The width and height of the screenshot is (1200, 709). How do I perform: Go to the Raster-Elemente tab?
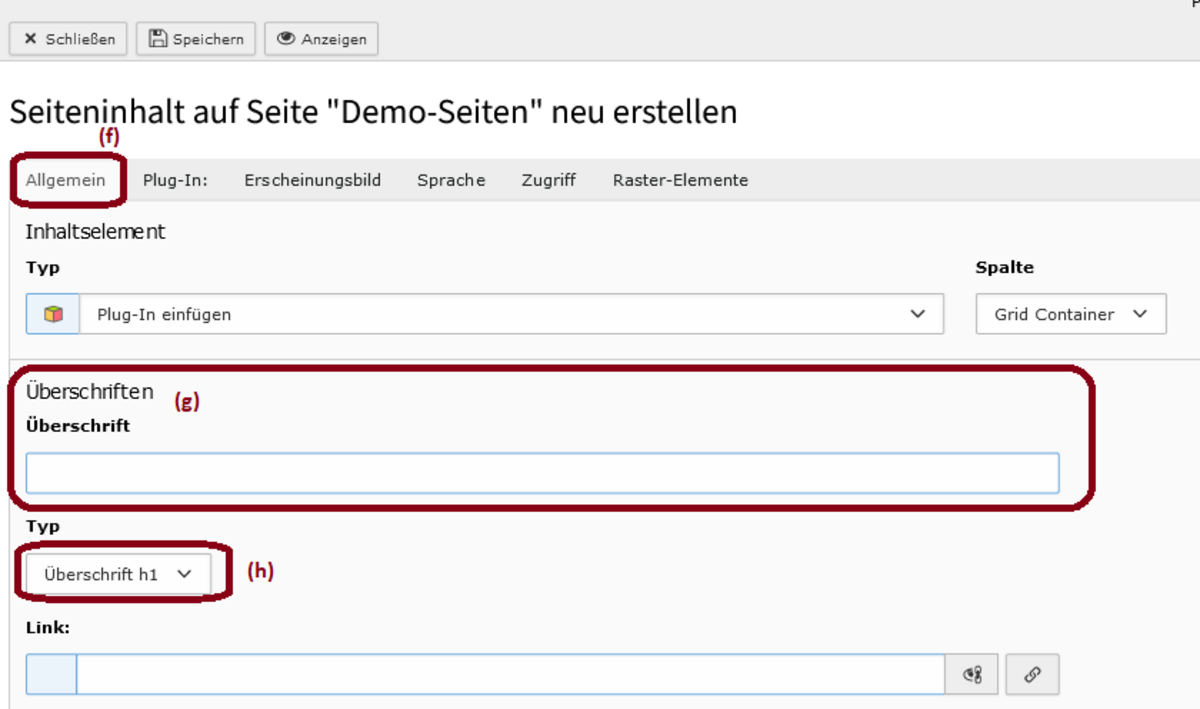(680, 180)
